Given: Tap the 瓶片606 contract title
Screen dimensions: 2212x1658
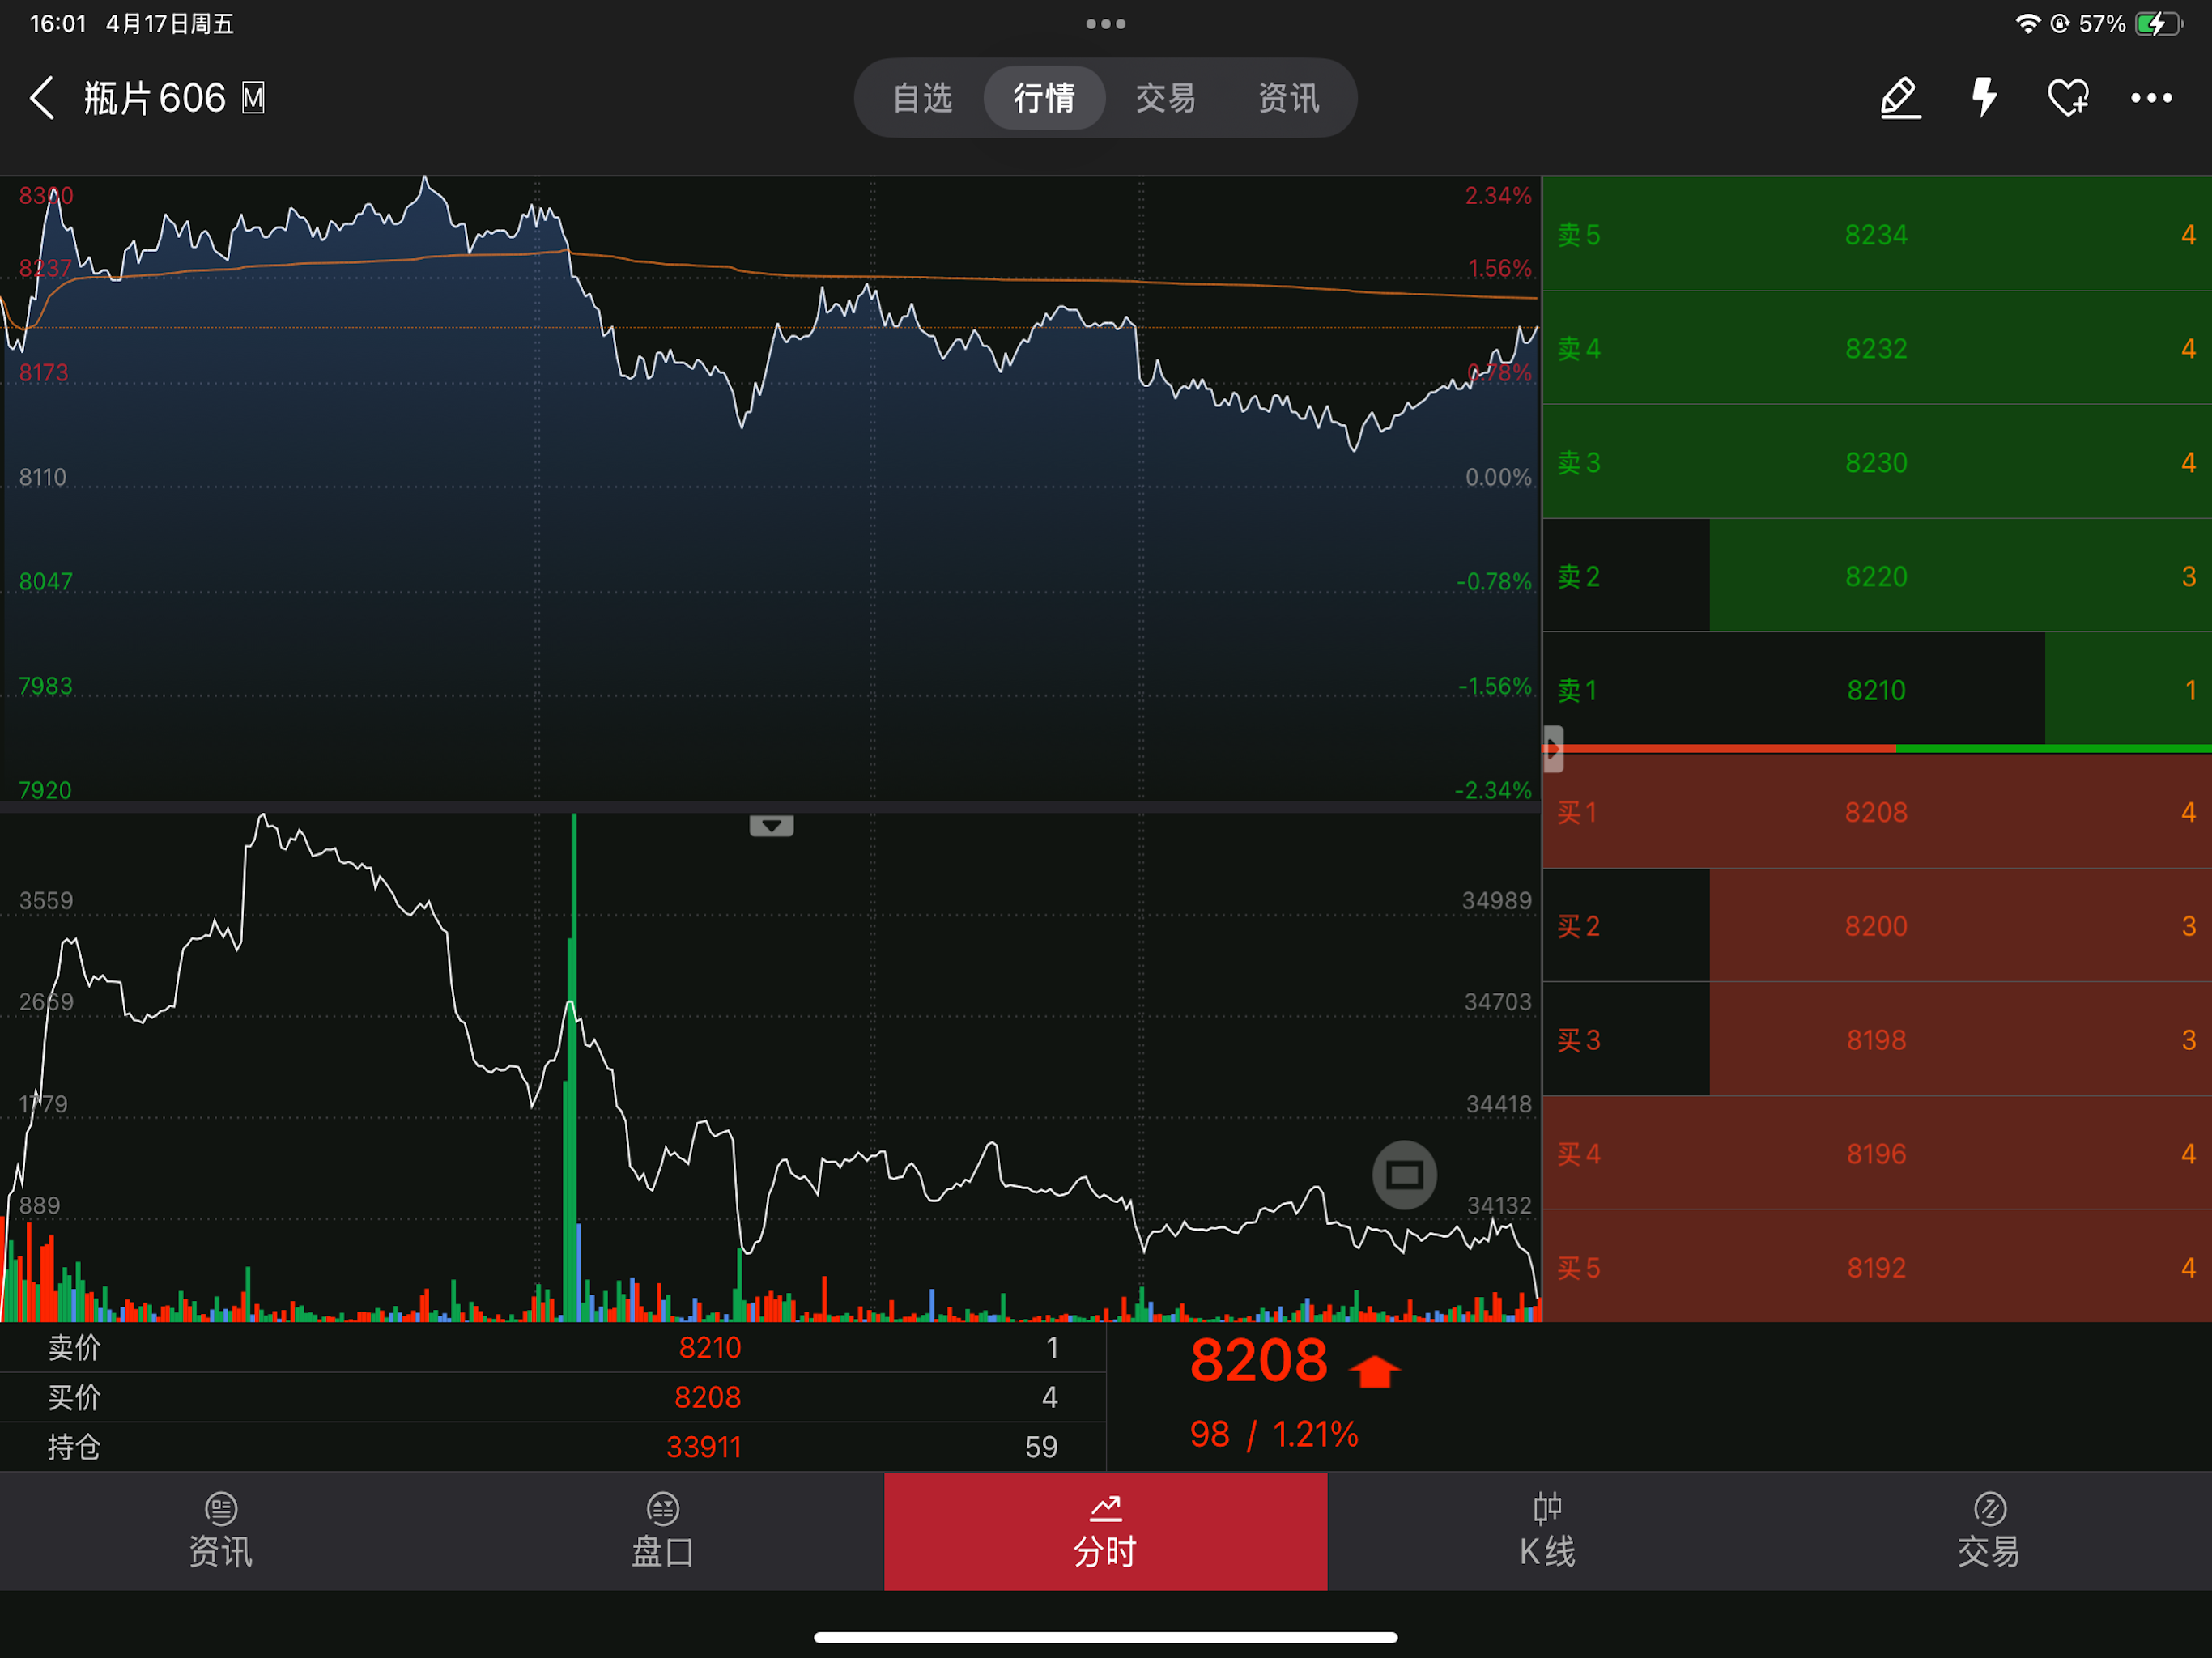Looking at the screenshot, I should click(x=155, y=98).
